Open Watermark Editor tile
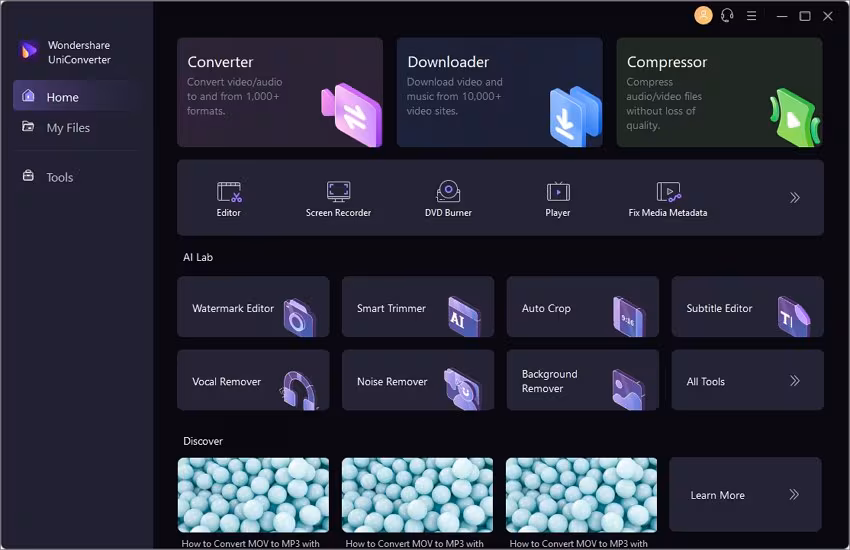The width and height of the screenshot is (850, 550). (x=253, y=307)
